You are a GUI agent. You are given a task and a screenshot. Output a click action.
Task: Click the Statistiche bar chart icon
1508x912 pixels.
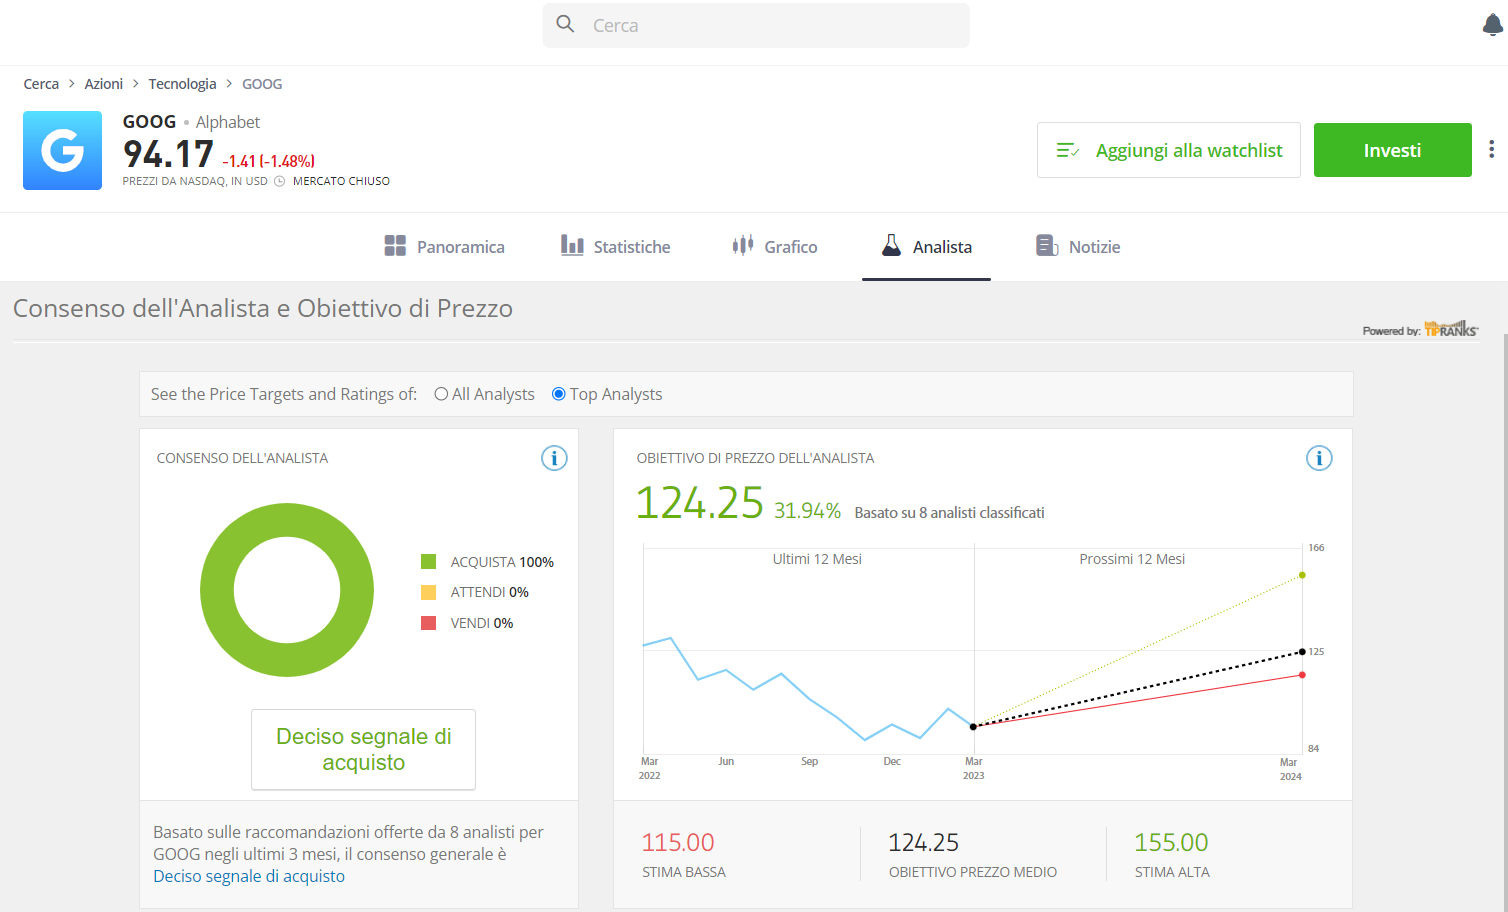point(572,246)
